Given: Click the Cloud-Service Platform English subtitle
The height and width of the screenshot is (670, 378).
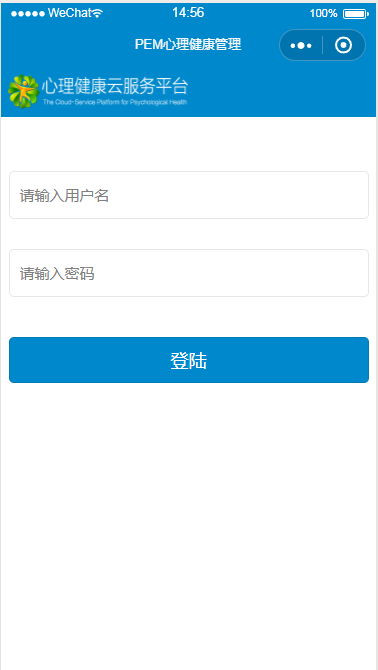Looking at the screenshot, I should (x=114, y=102).
